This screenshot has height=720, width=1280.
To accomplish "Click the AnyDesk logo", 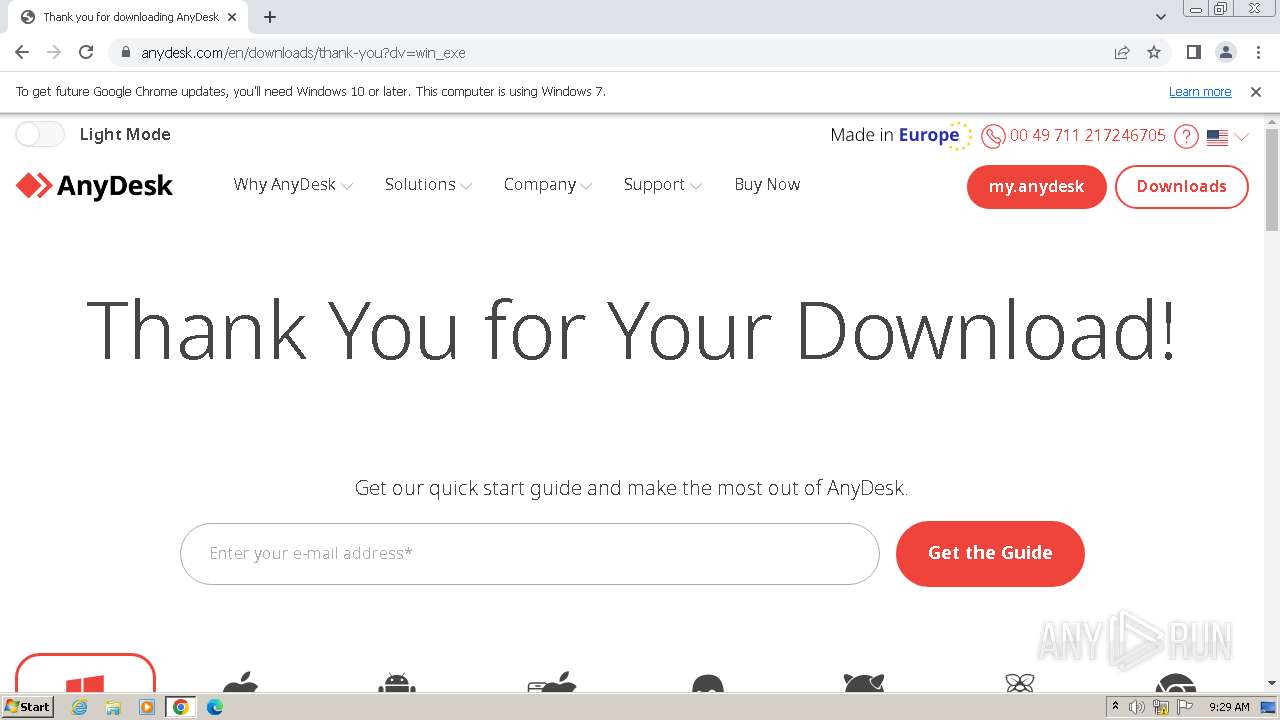I will point(95,186).
